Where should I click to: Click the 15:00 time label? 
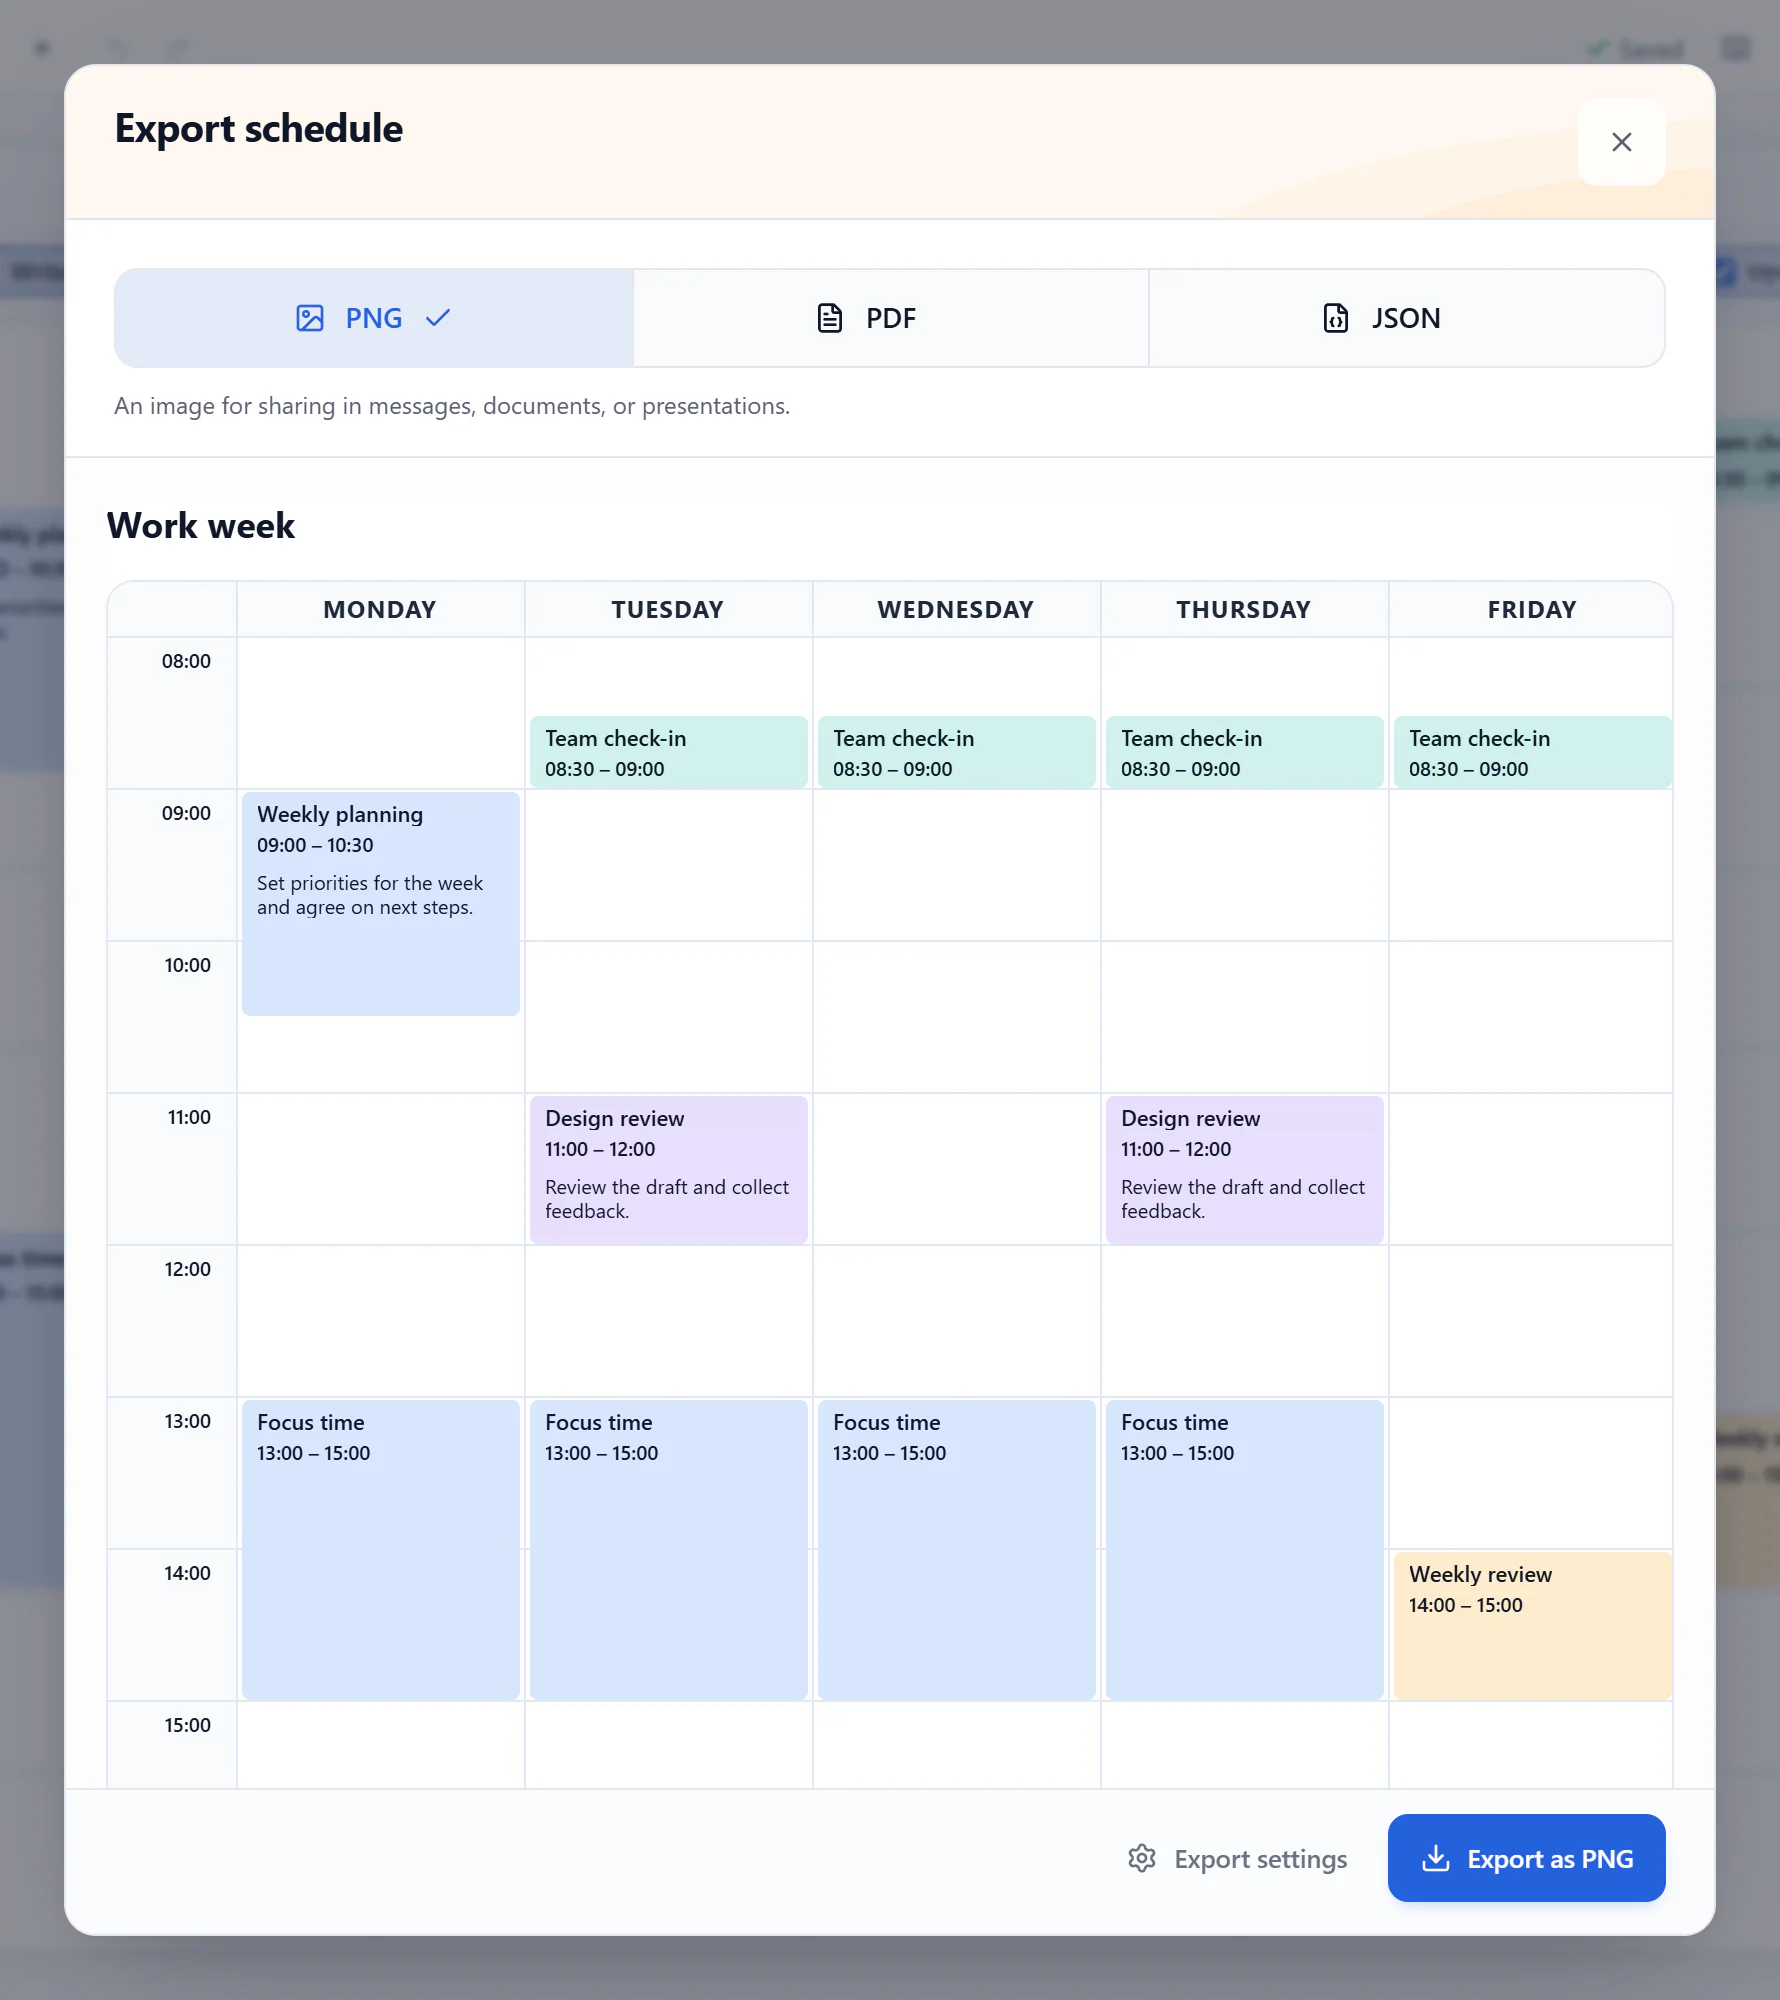[x=187, y=1725]
